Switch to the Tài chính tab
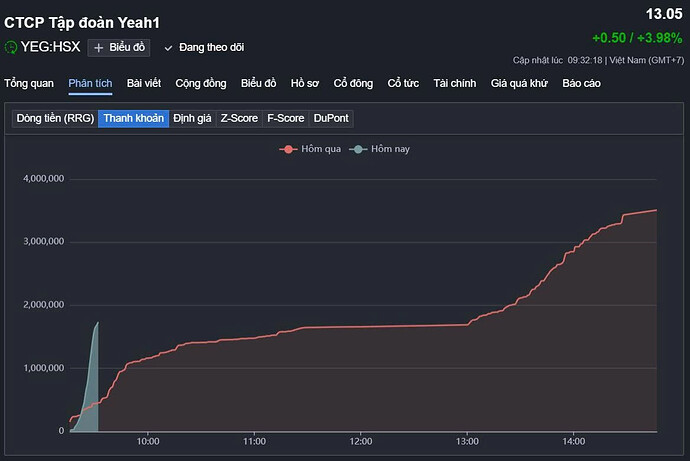The image size is (690, 461). [x=454, y=83]
